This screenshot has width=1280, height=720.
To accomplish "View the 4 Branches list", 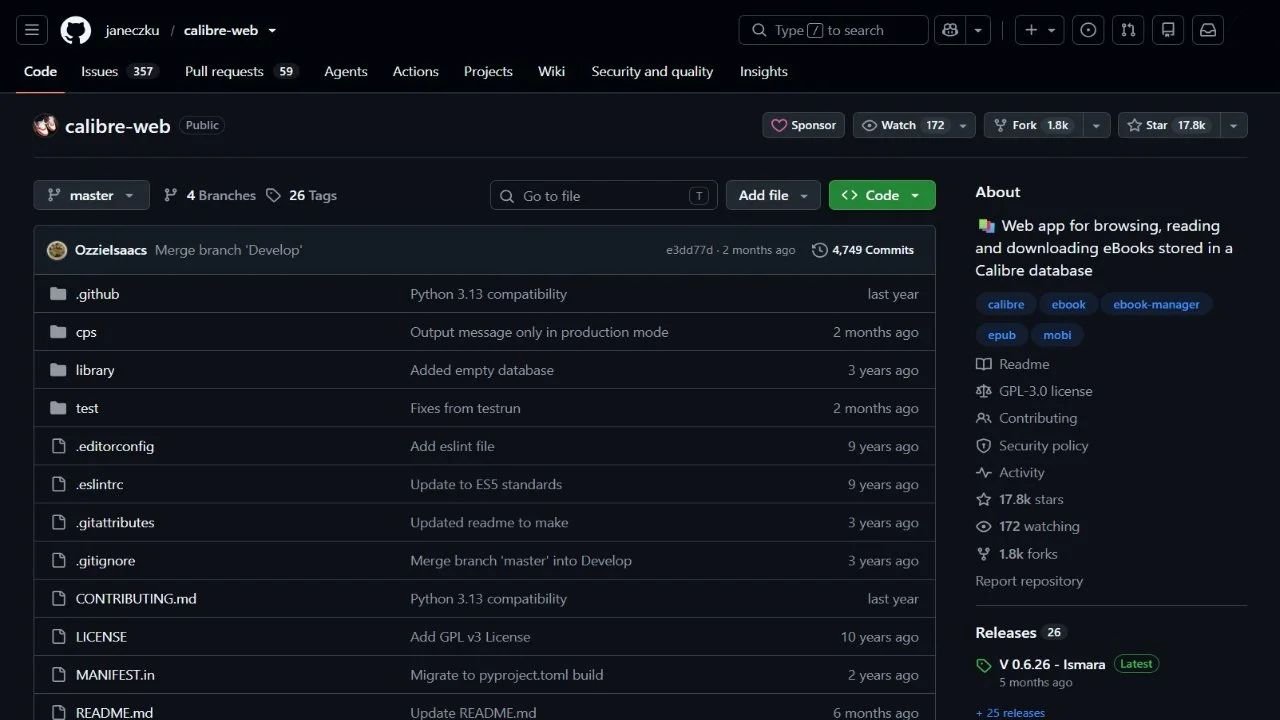I will pos(210,195).
